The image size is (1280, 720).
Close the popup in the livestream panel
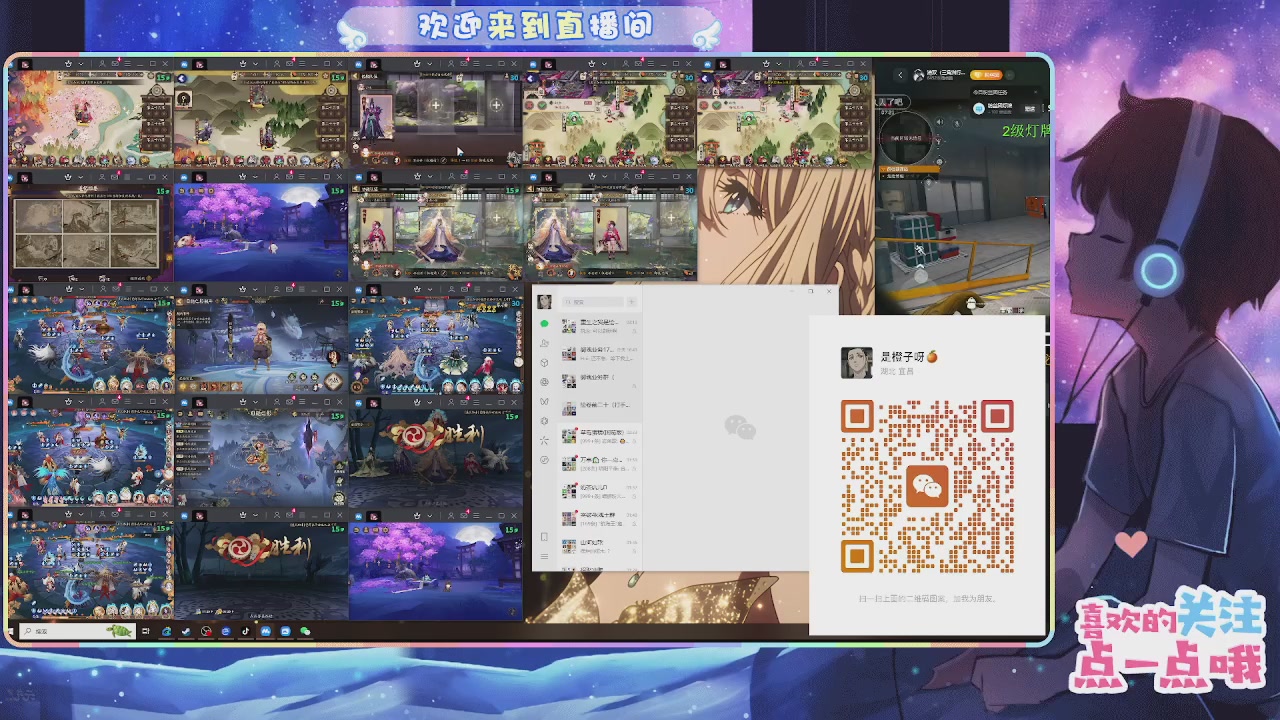[x=1036, y=91]
